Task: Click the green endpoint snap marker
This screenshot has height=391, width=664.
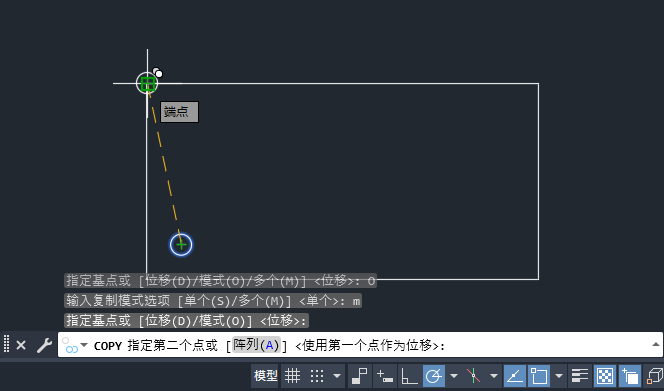Action: [147, 83]
